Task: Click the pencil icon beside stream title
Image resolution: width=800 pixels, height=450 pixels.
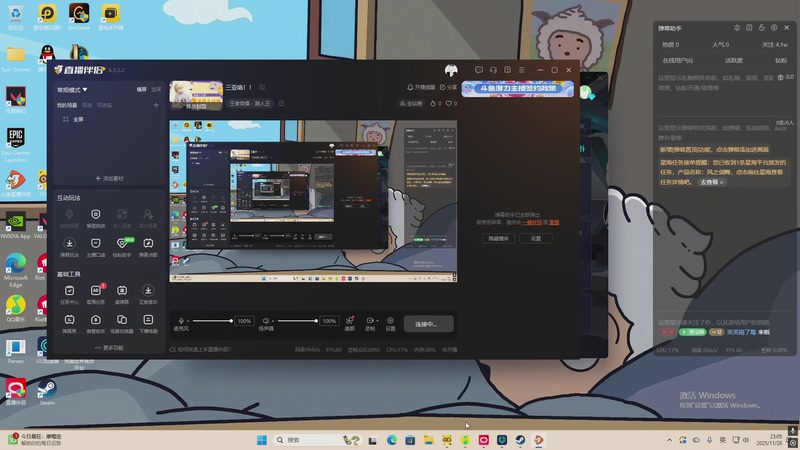Action: (262, 87)
